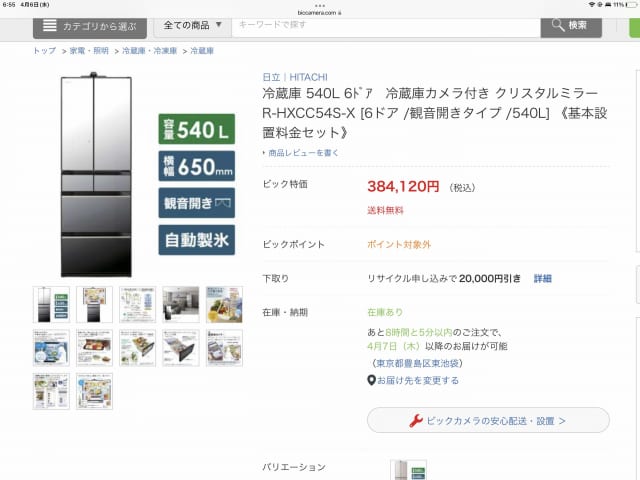This screenshot has width=640, height=480.
Task: Select the 540L capacity badge
Action: (x=196, y=129)
